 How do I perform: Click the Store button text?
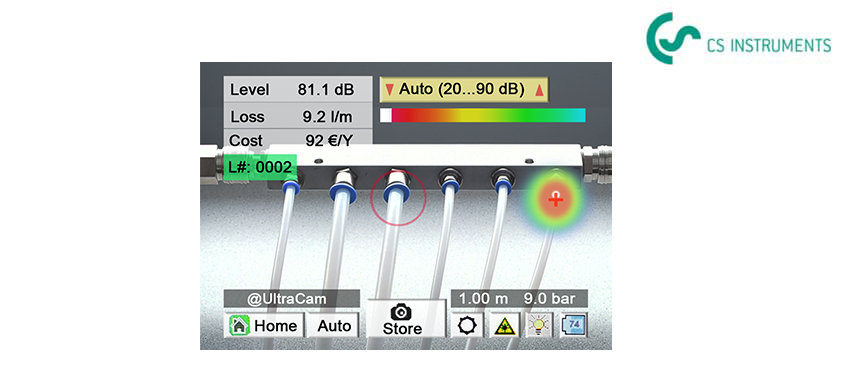pyautogui.click(x=402, y=328)
